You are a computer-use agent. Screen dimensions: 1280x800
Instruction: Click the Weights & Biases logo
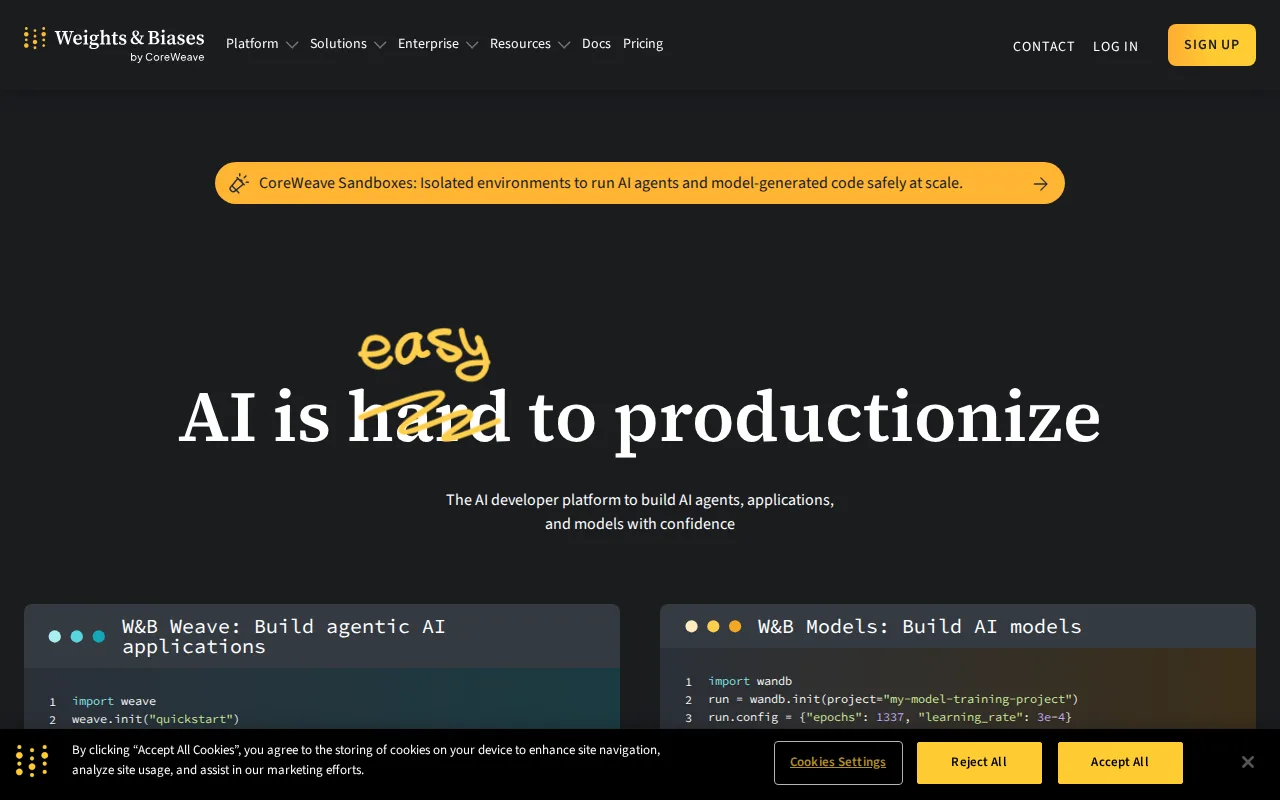click(114, 45)
